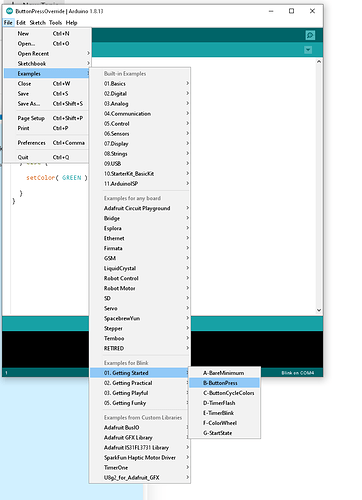Open Adafruit Circuit Playground examples
Image resolution: width=362 pixels, height=500 pixels.
(140, 208)
